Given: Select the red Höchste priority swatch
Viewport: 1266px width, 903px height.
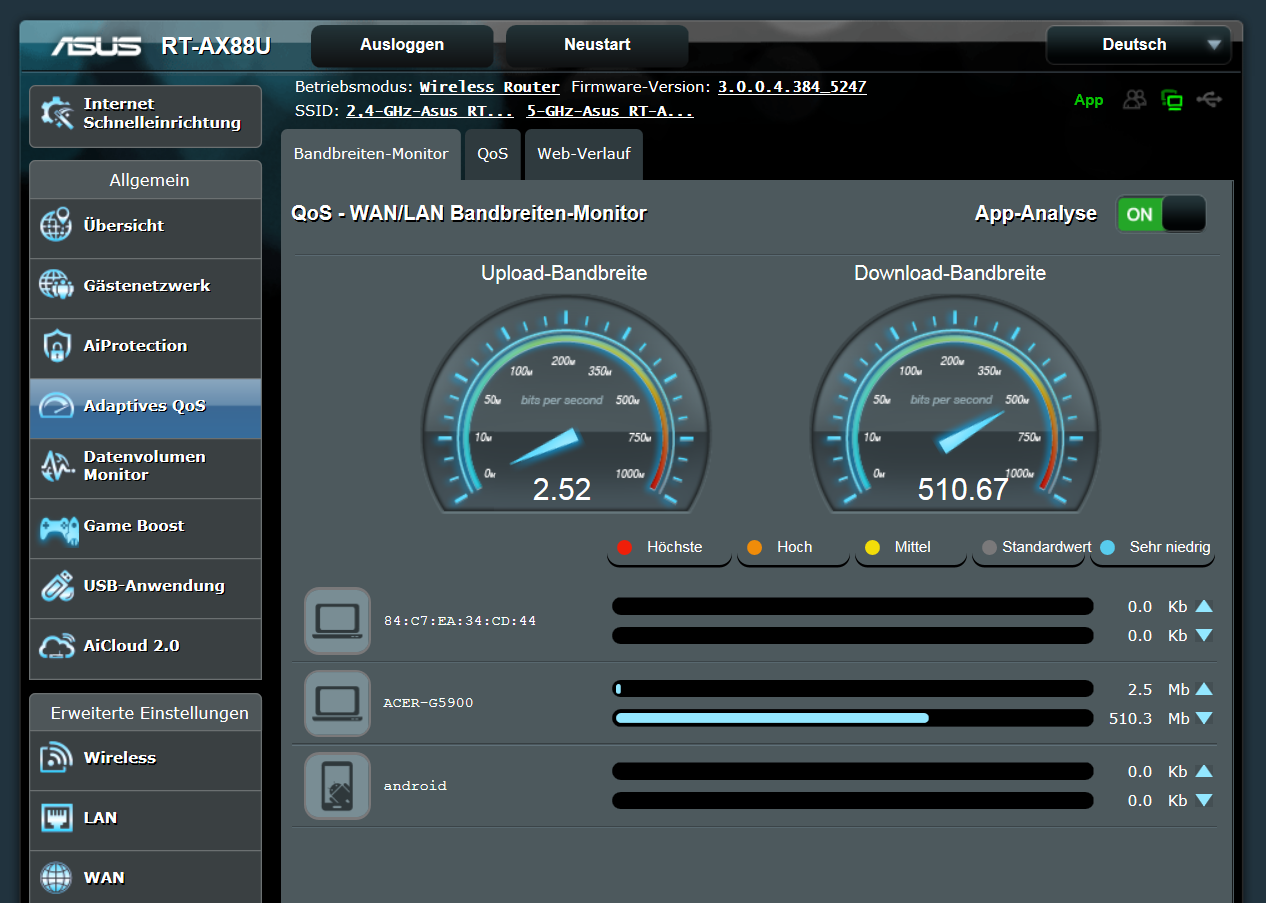Looking at the screenshot, I should [625, 547].
